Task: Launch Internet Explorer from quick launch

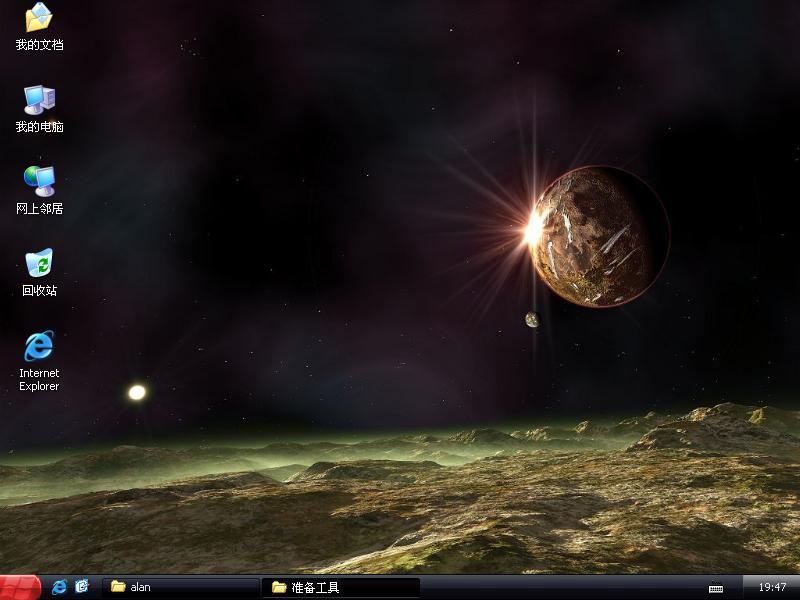Action: 59,587
